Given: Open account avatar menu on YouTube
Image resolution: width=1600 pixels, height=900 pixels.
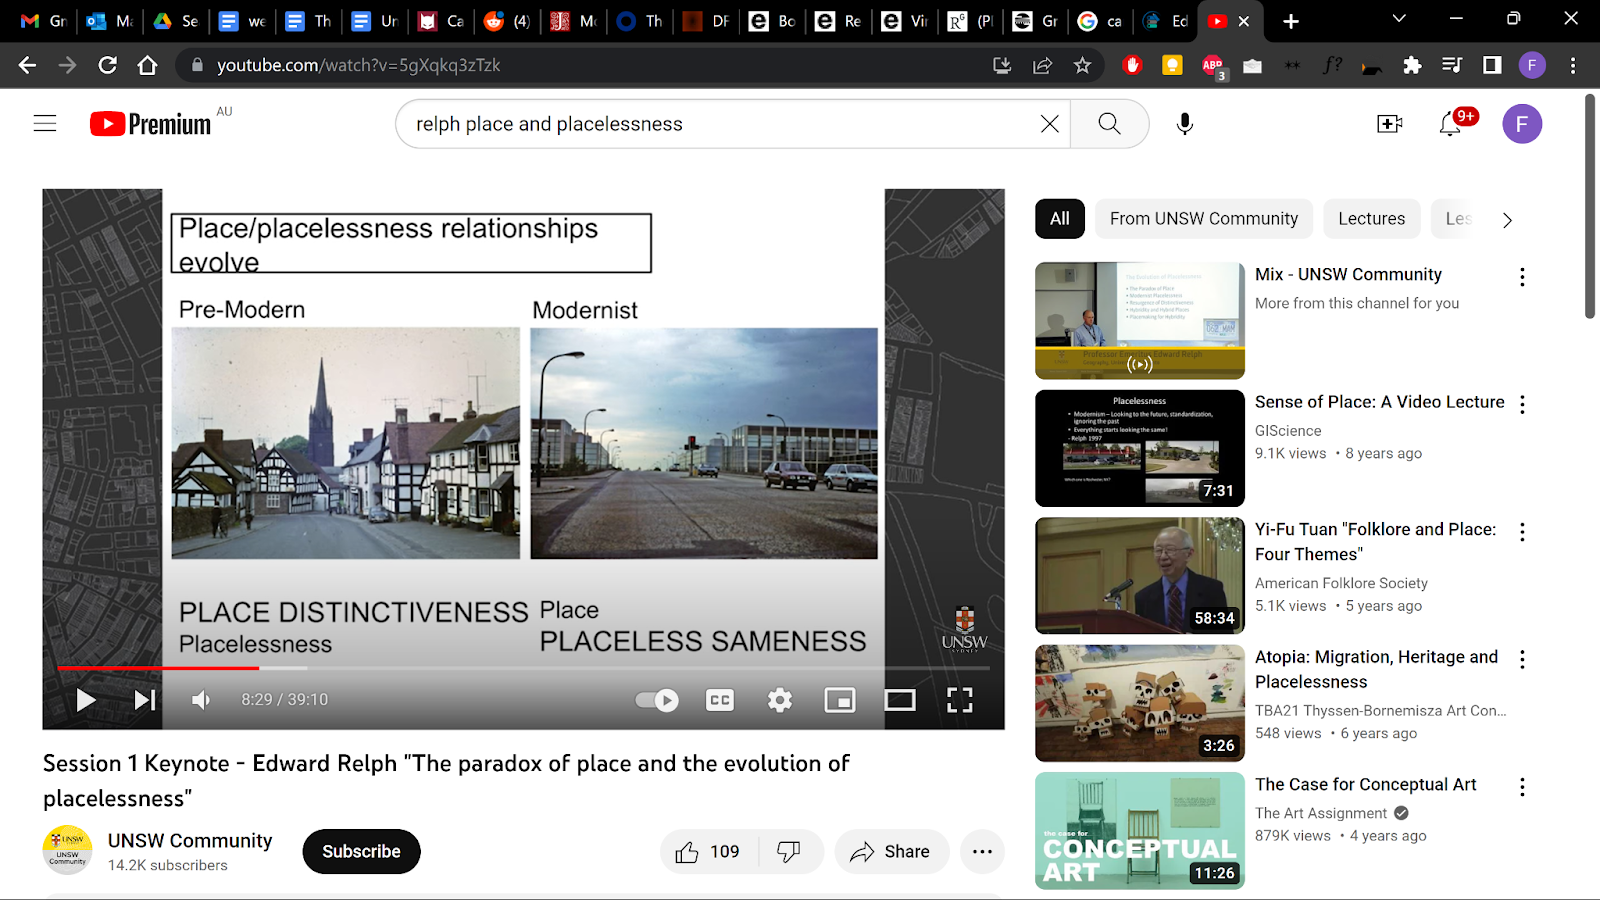Looking at the screenshot, I should 1522,124.
